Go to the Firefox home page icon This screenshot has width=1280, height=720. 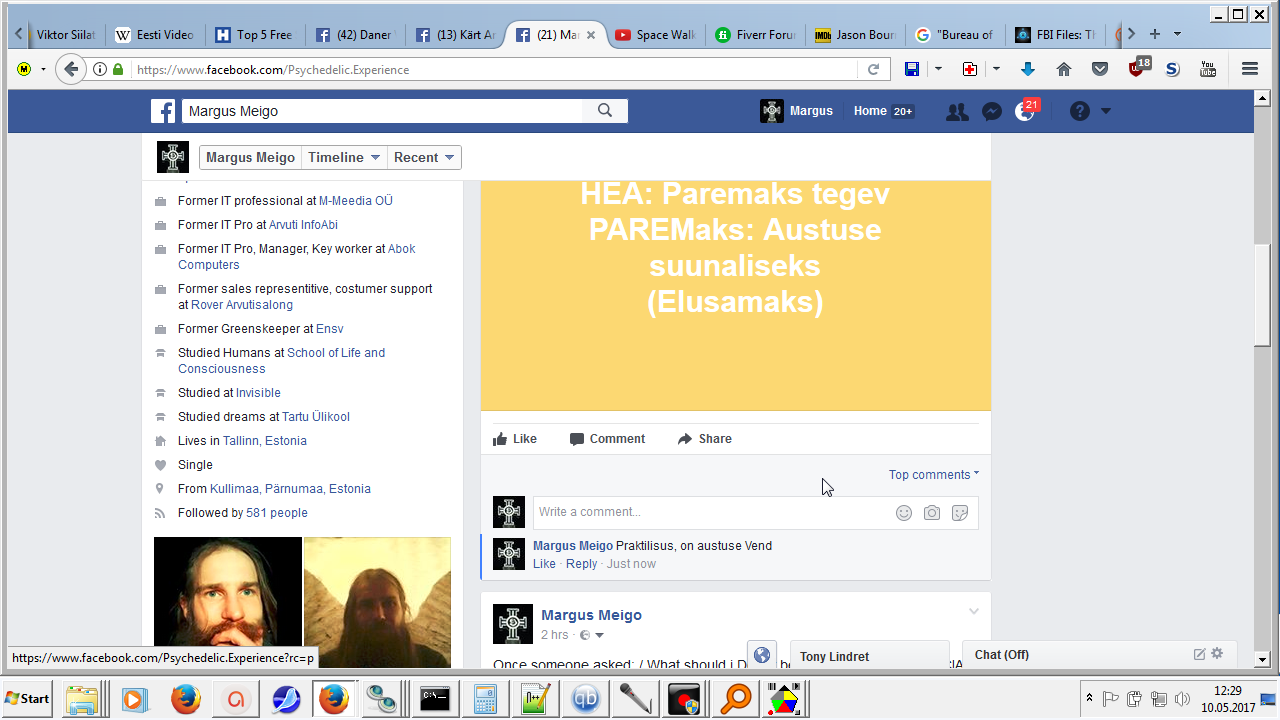click(x=1064, y=69)
